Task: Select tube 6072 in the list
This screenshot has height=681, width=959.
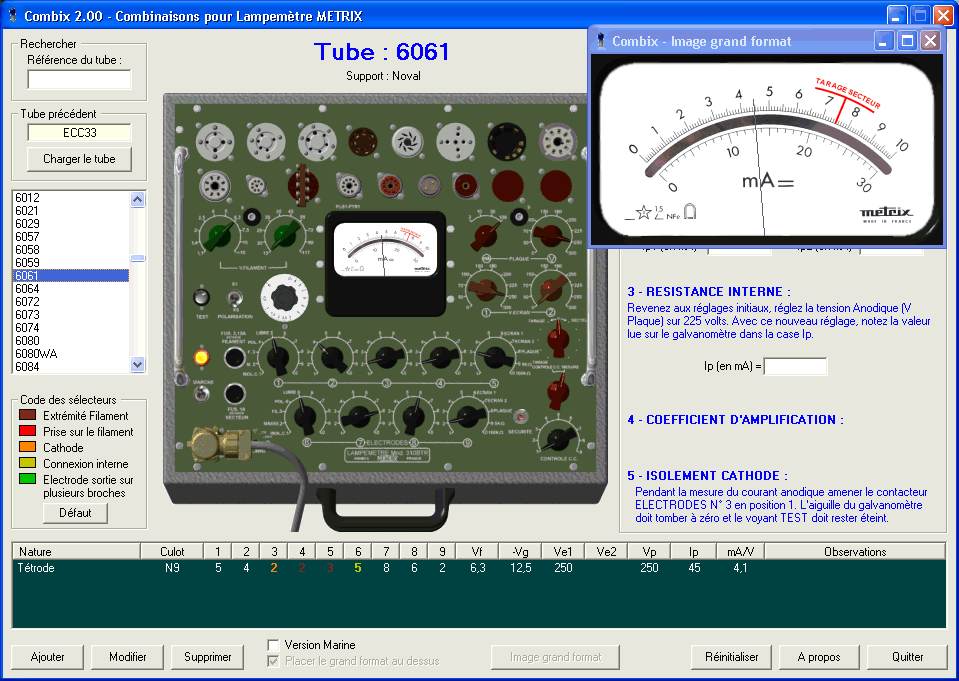Action: click(71, 302)
